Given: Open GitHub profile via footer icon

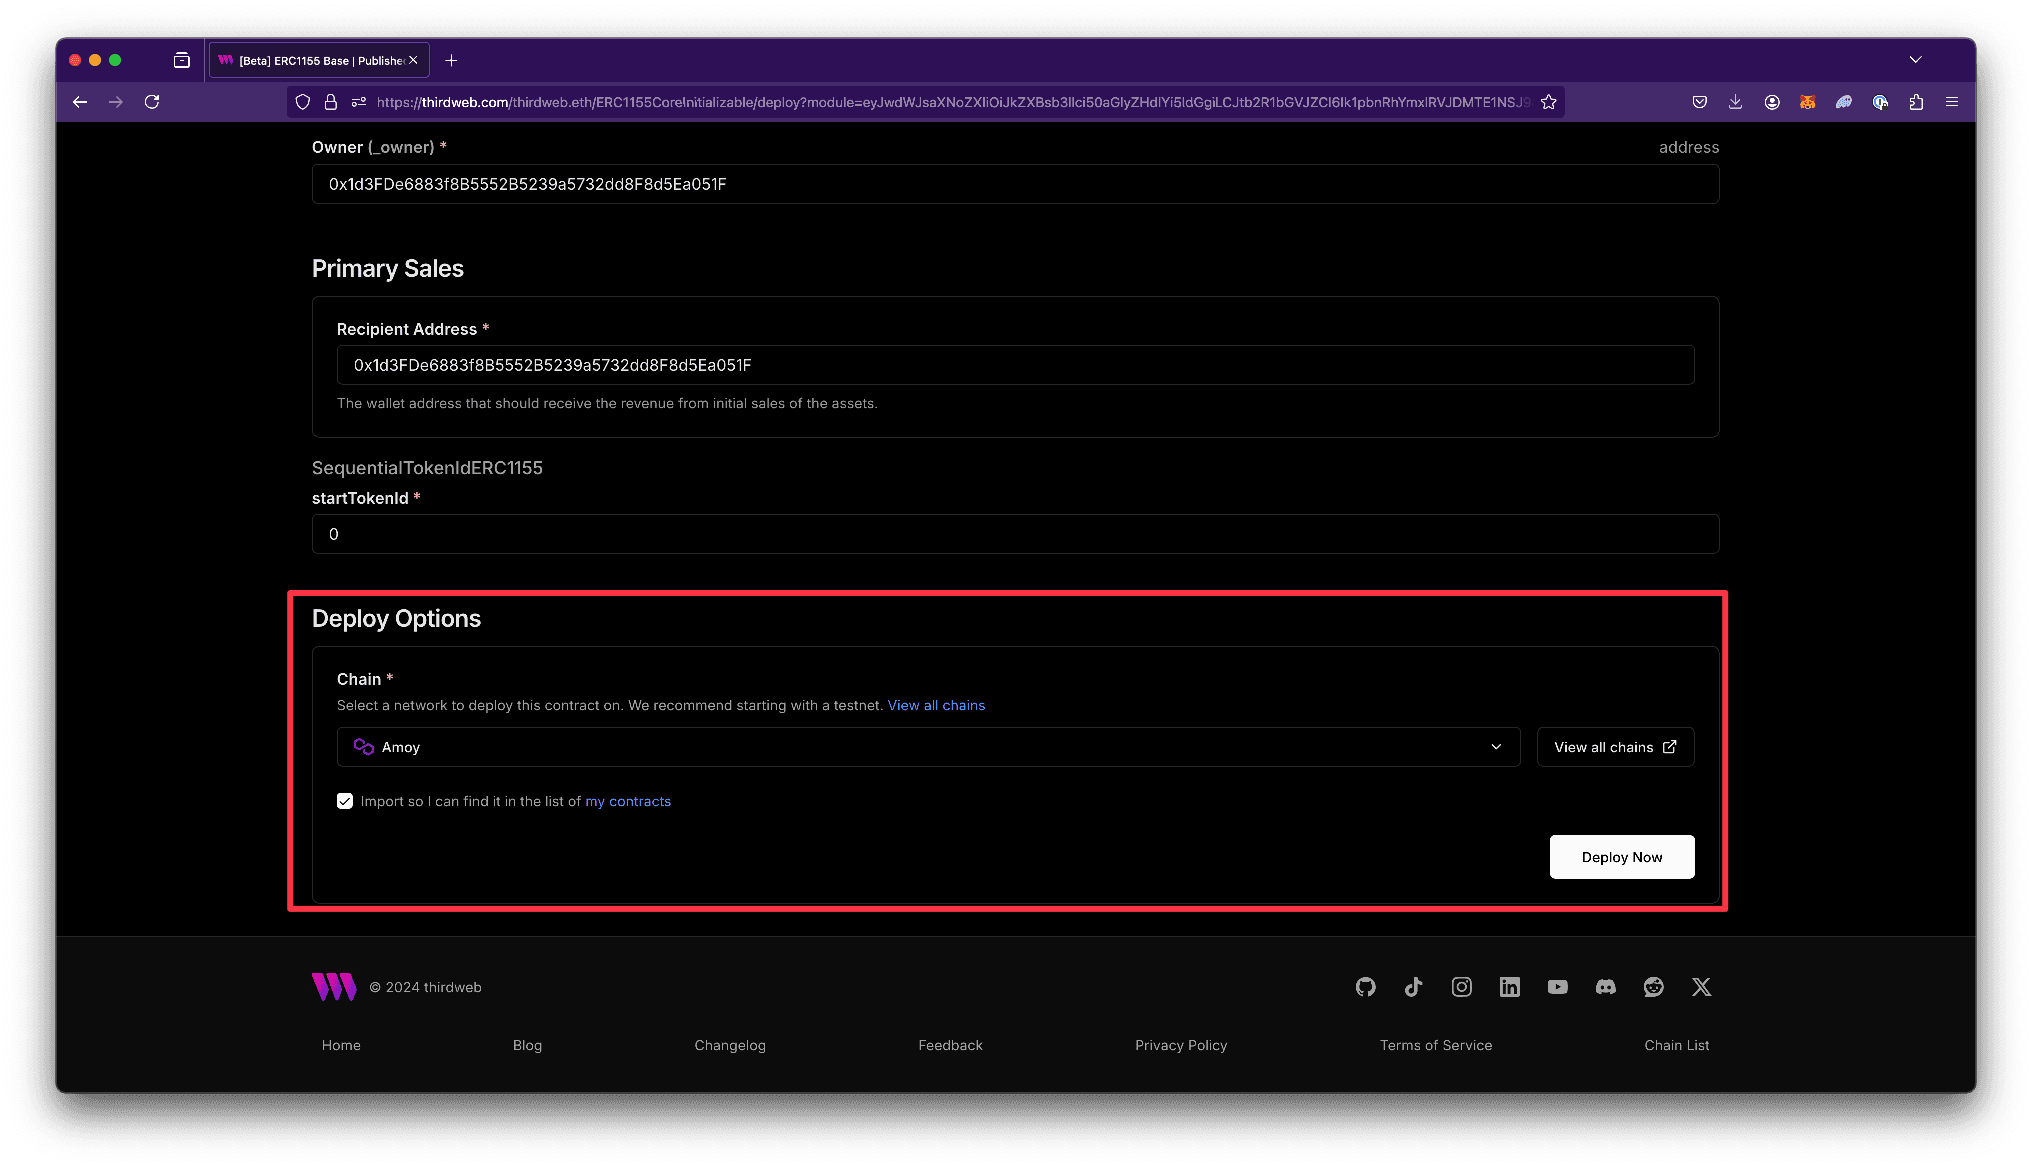Looking at the screenshot, I should click(1364, 987).
